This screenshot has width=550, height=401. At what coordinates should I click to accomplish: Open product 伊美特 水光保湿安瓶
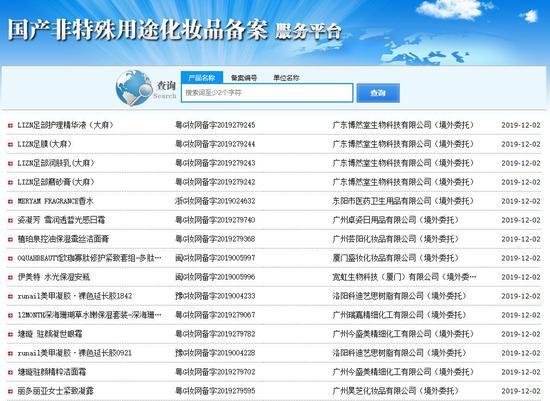pyautogui.click(x=54, y=277)
